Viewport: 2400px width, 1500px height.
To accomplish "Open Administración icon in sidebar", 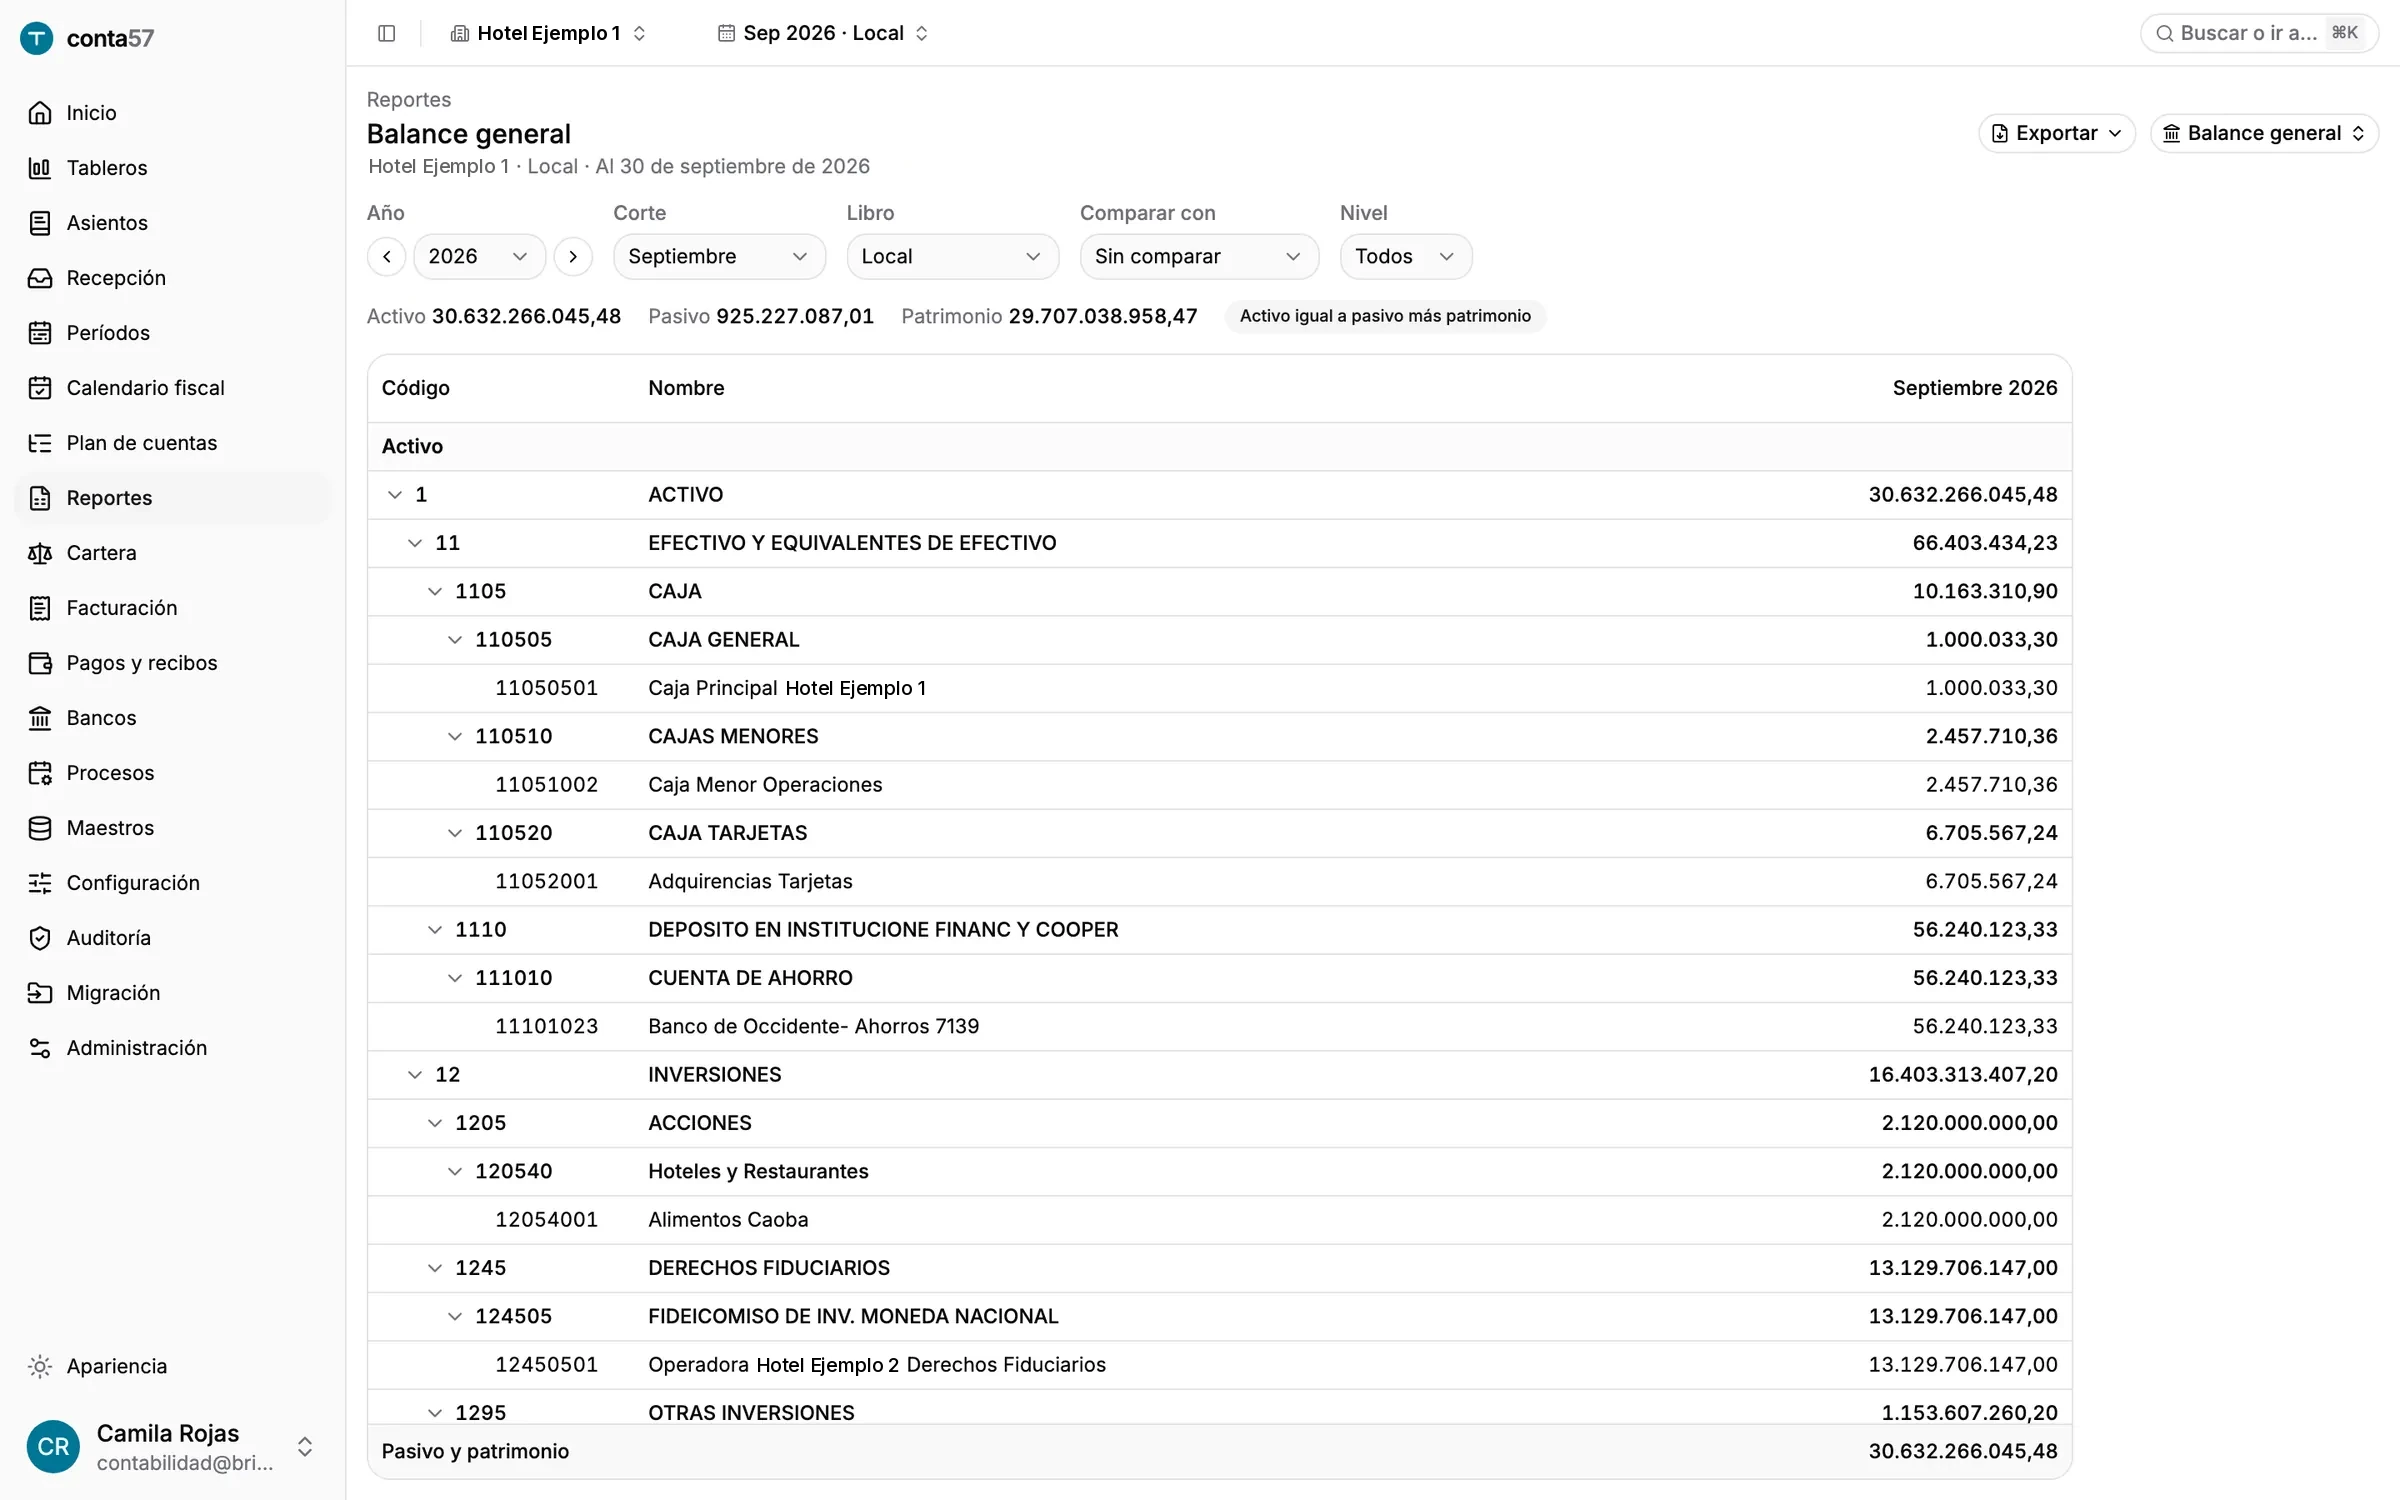I will 40,1048.
